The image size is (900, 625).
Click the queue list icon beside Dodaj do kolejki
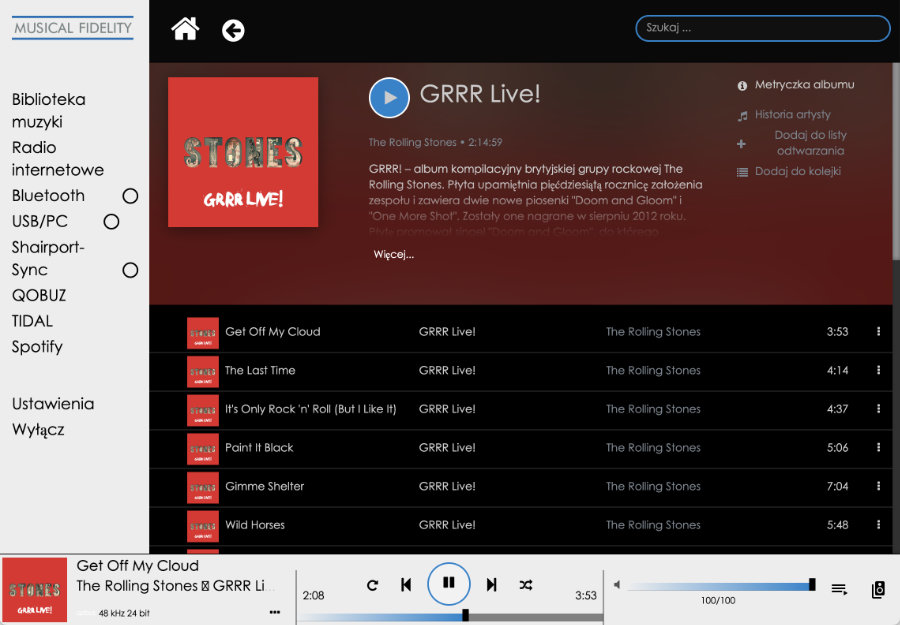click(x=742, y=172)
